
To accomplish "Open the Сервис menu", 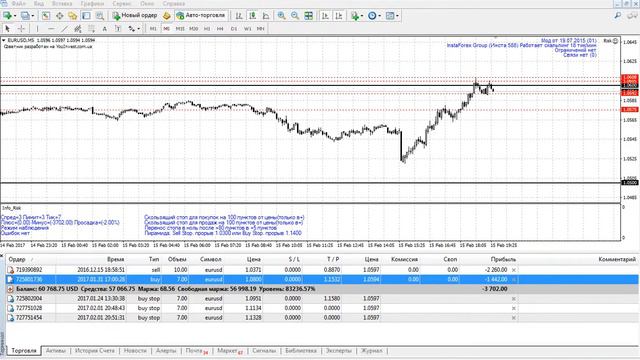I will (x=122, y=3).
